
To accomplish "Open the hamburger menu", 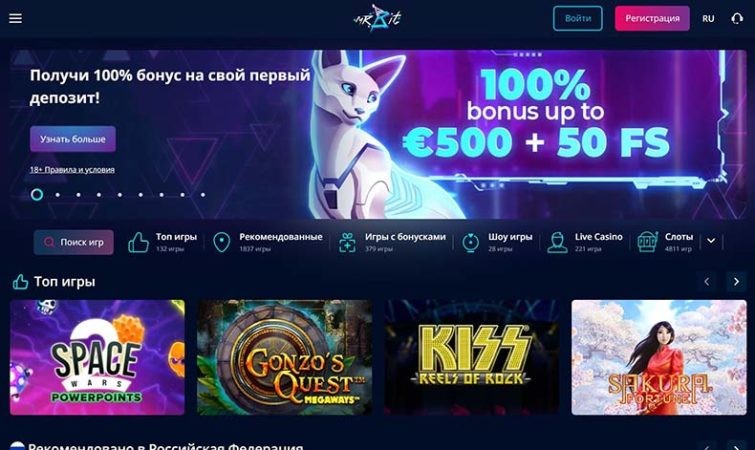I will [x=15, y=18].
